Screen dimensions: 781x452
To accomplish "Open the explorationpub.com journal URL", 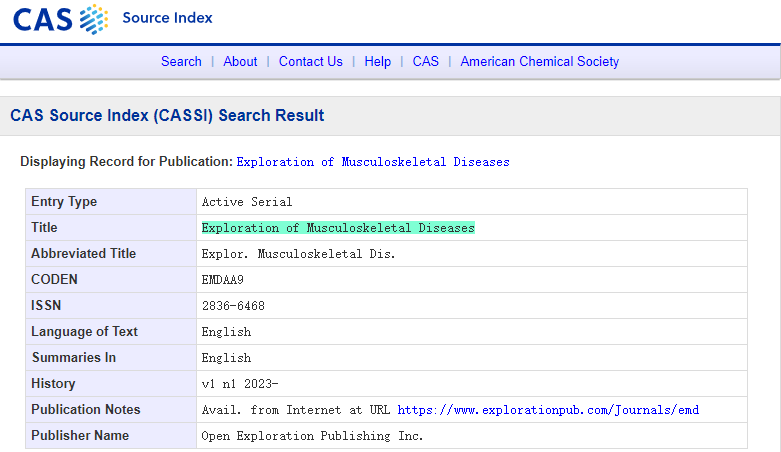I will [548, 410].
